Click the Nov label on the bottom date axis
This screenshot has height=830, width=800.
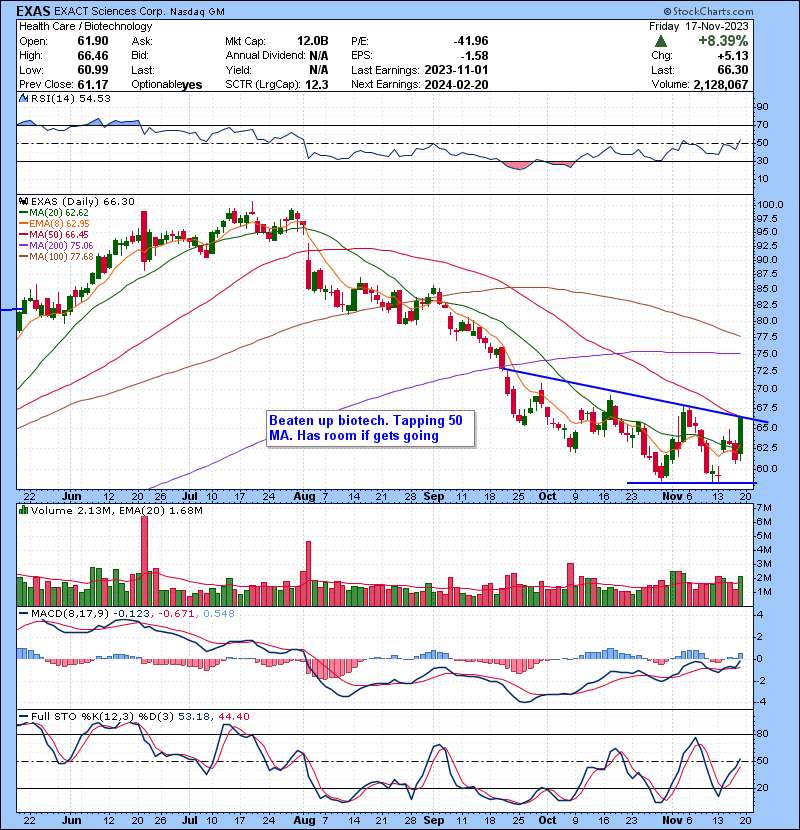(x=672, y=820)
